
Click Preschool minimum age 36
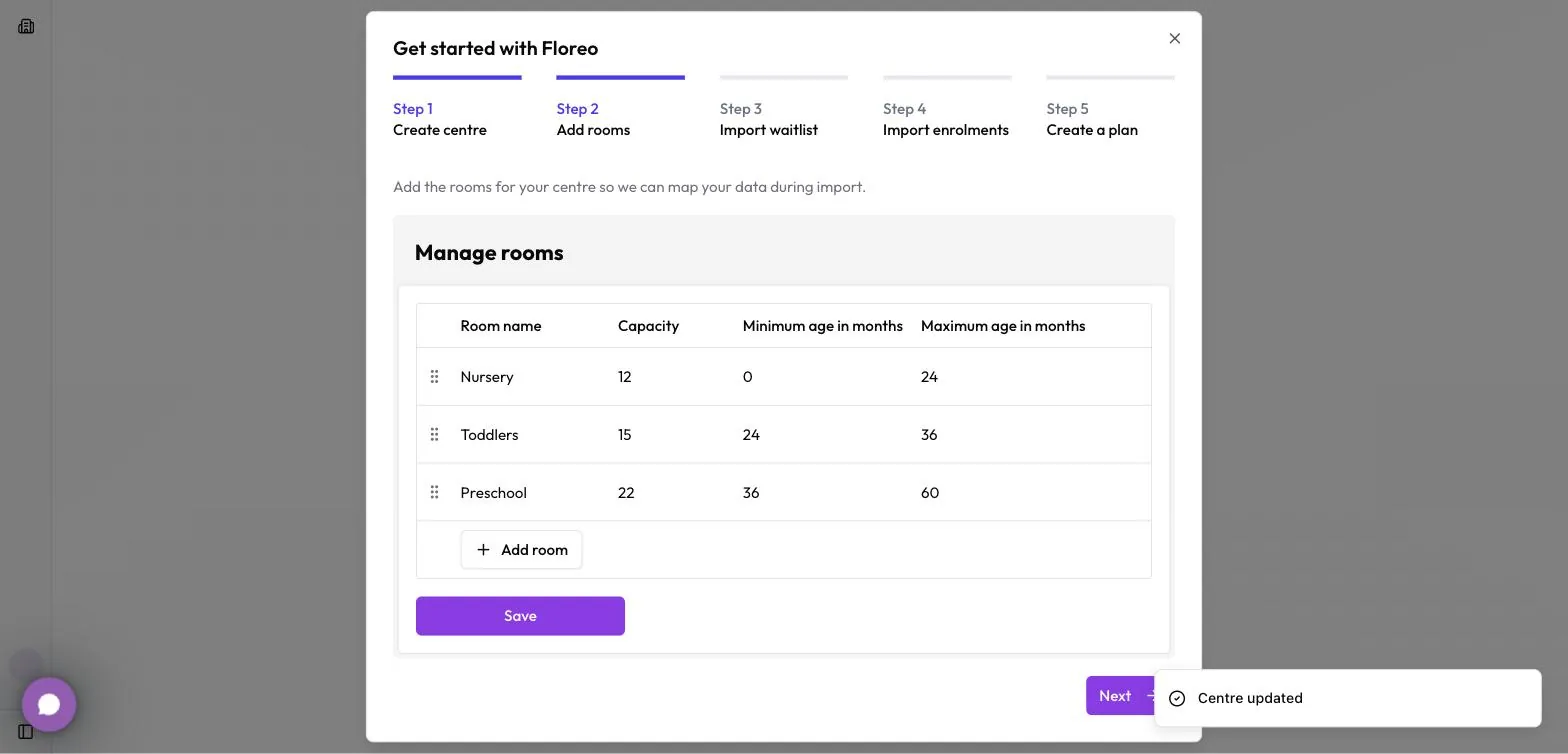[x=751, y=493]
